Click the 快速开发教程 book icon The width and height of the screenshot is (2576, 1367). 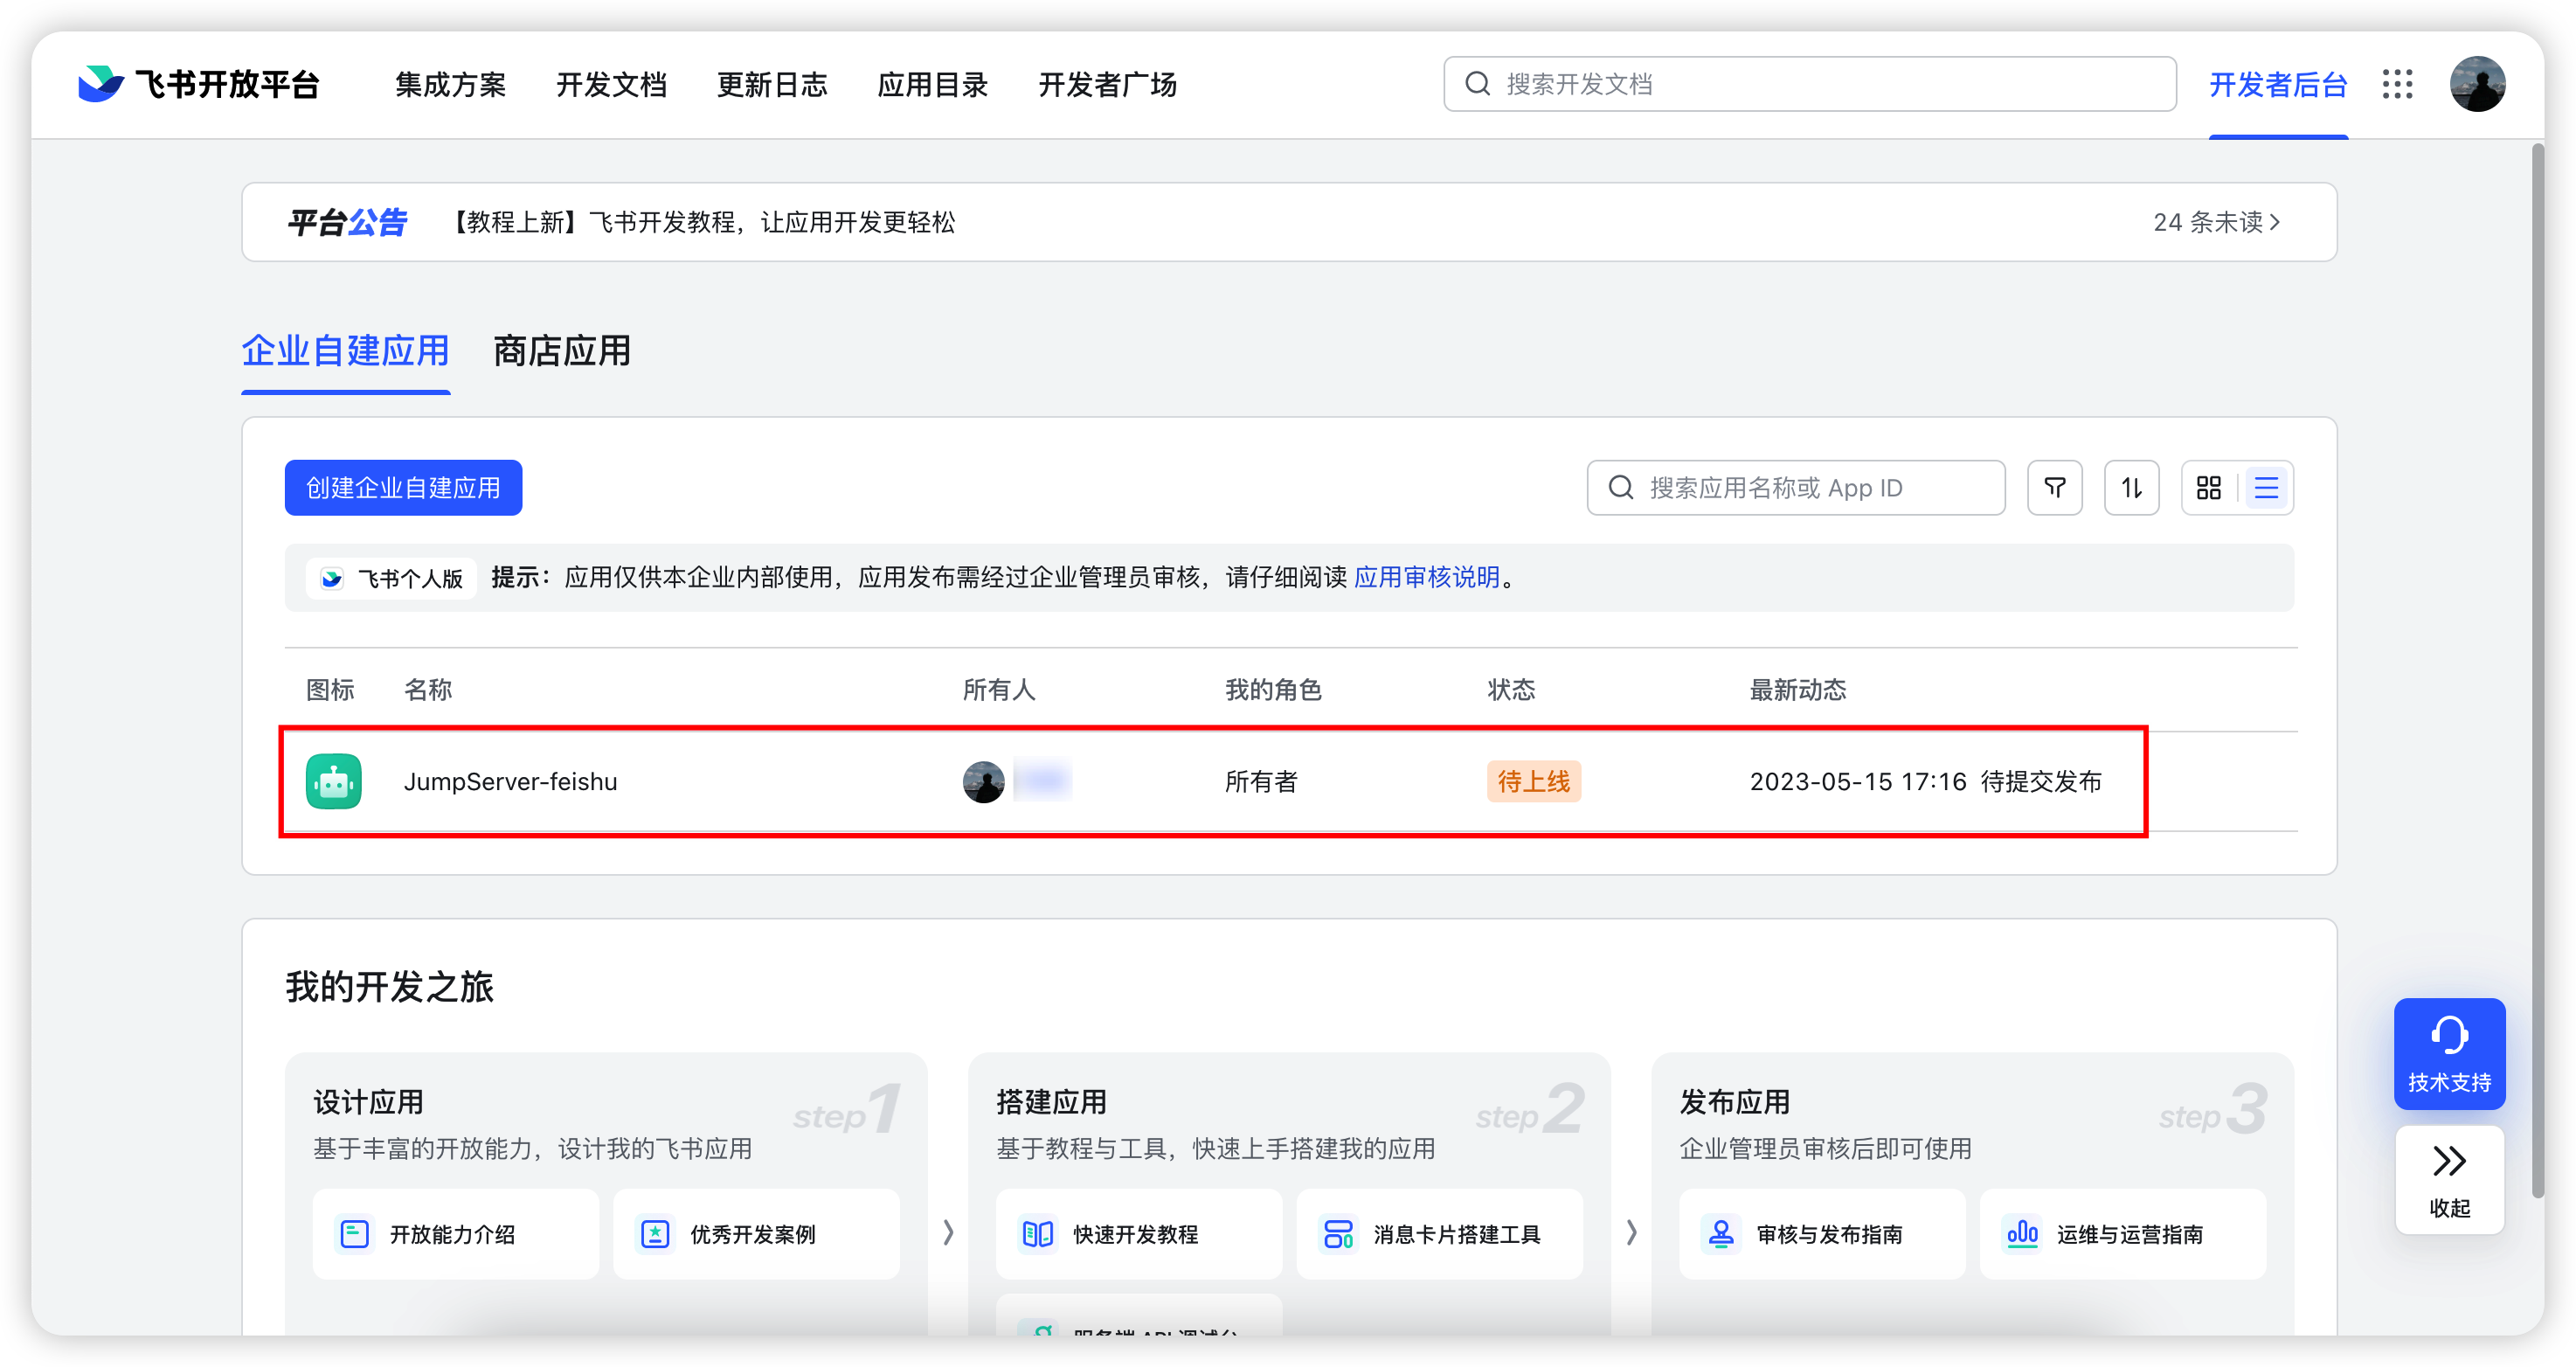pyautogui.click(x=1038, y=1234)
